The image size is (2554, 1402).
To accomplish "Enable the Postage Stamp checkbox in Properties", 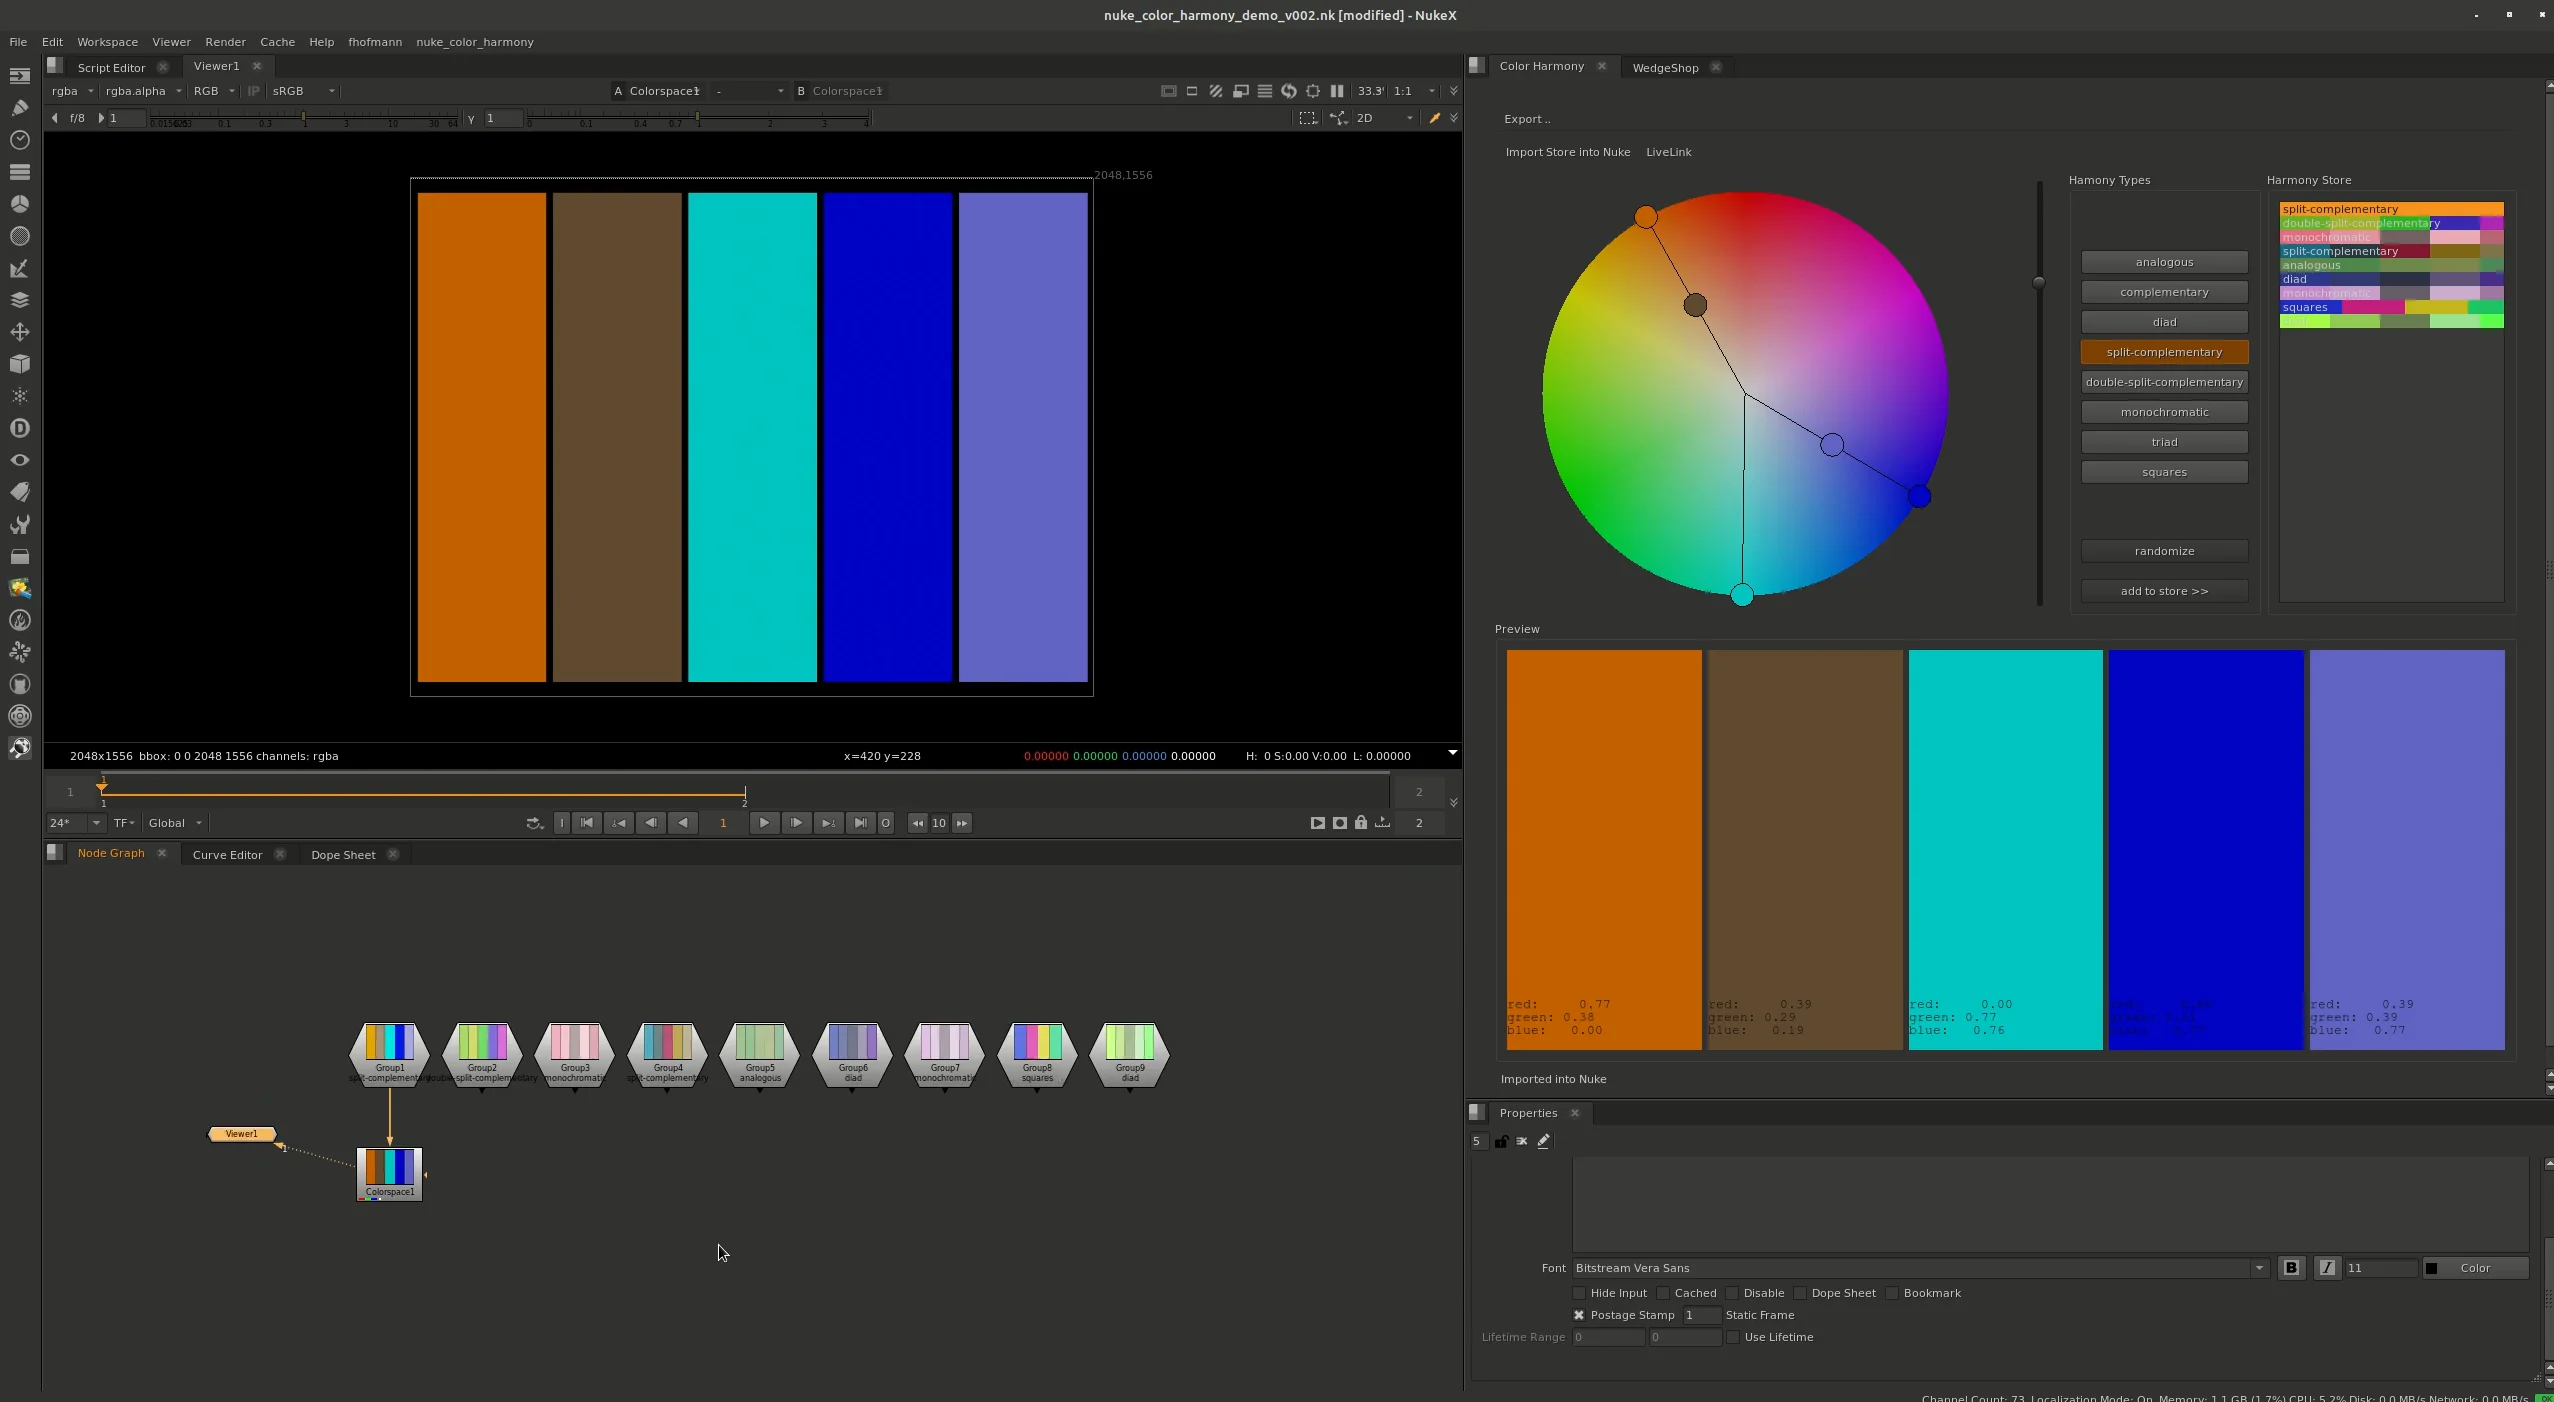I will [1580, 1315].
